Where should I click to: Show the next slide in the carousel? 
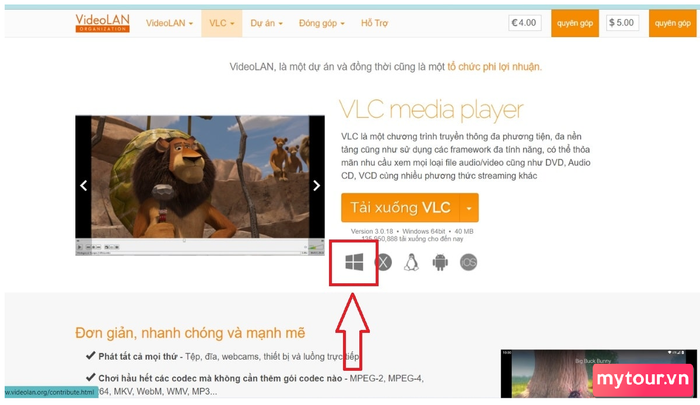point(316,185)
